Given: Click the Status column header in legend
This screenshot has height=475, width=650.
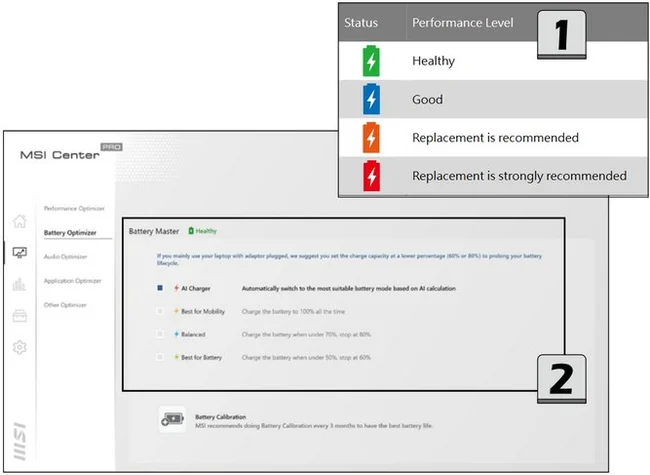Looking at the screenshot, I should (x=361, y=22).
